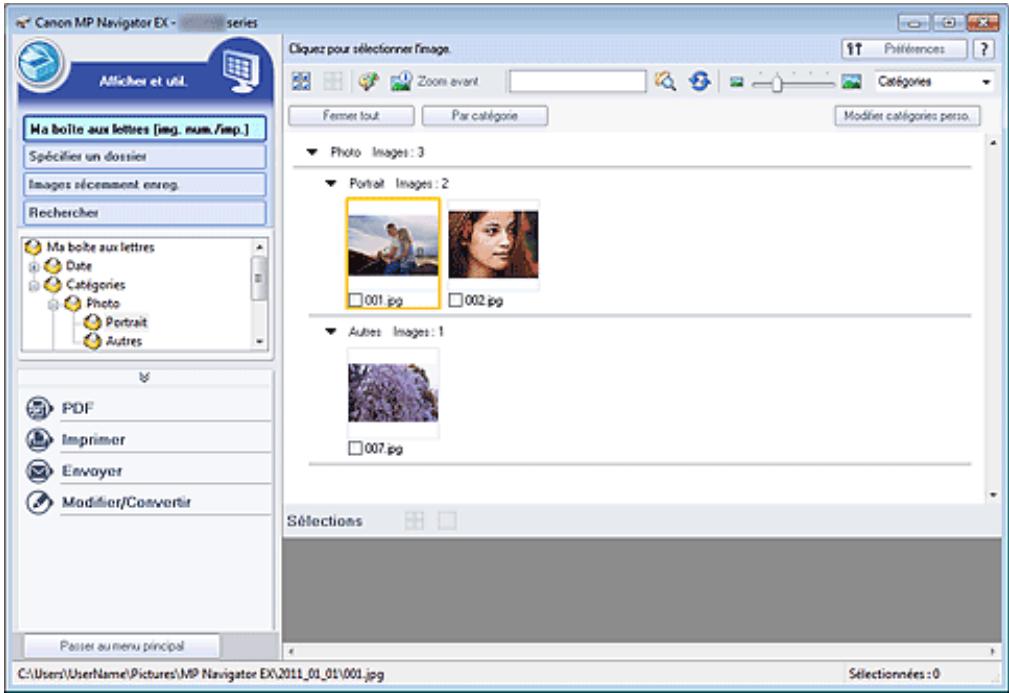Click the large thumbnail size icon

pyautogui.click(x=851, y=81)
